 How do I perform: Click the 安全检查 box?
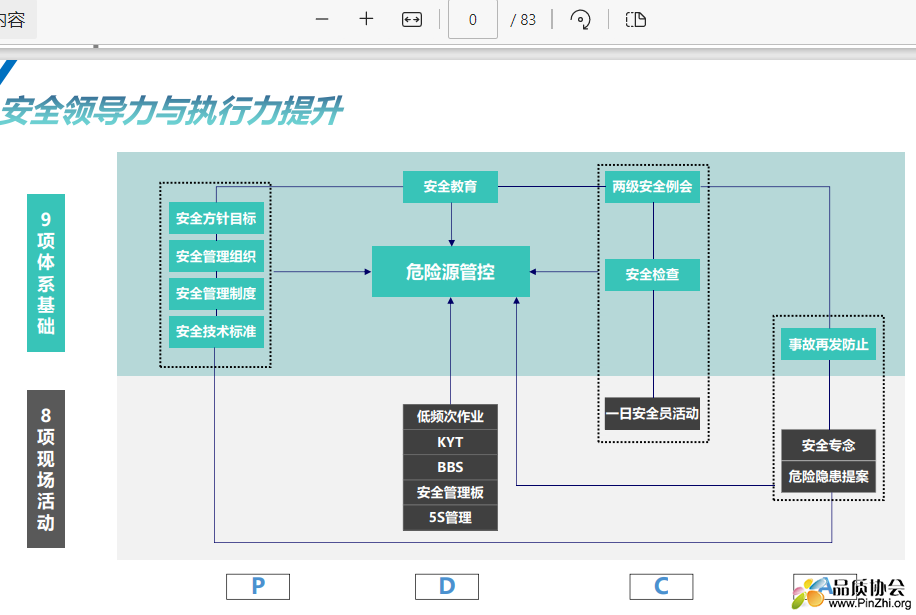[x=652, y=275]
